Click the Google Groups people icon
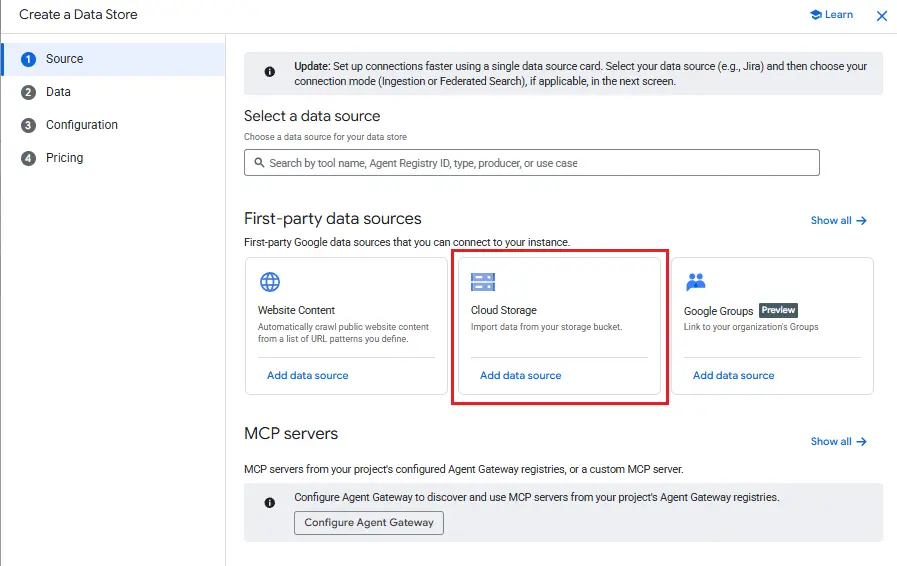Viewport: 897px width, 566px height. pos(696,282)
